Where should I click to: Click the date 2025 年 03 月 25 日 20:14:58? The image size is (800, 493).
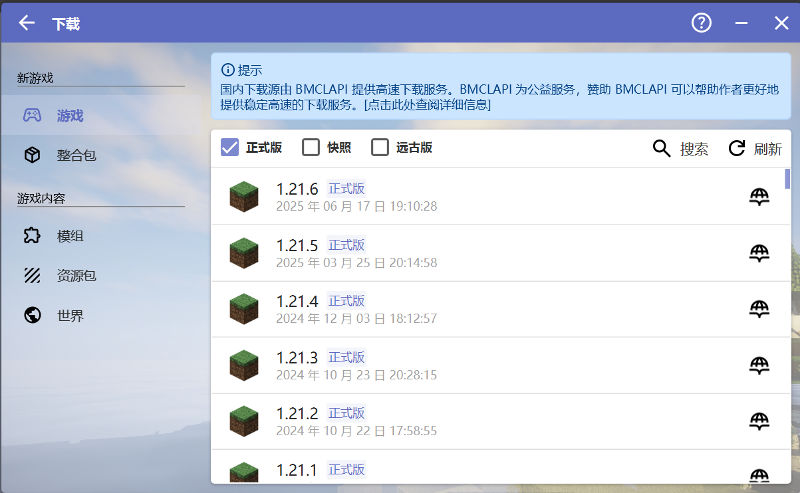click(357, 262)
